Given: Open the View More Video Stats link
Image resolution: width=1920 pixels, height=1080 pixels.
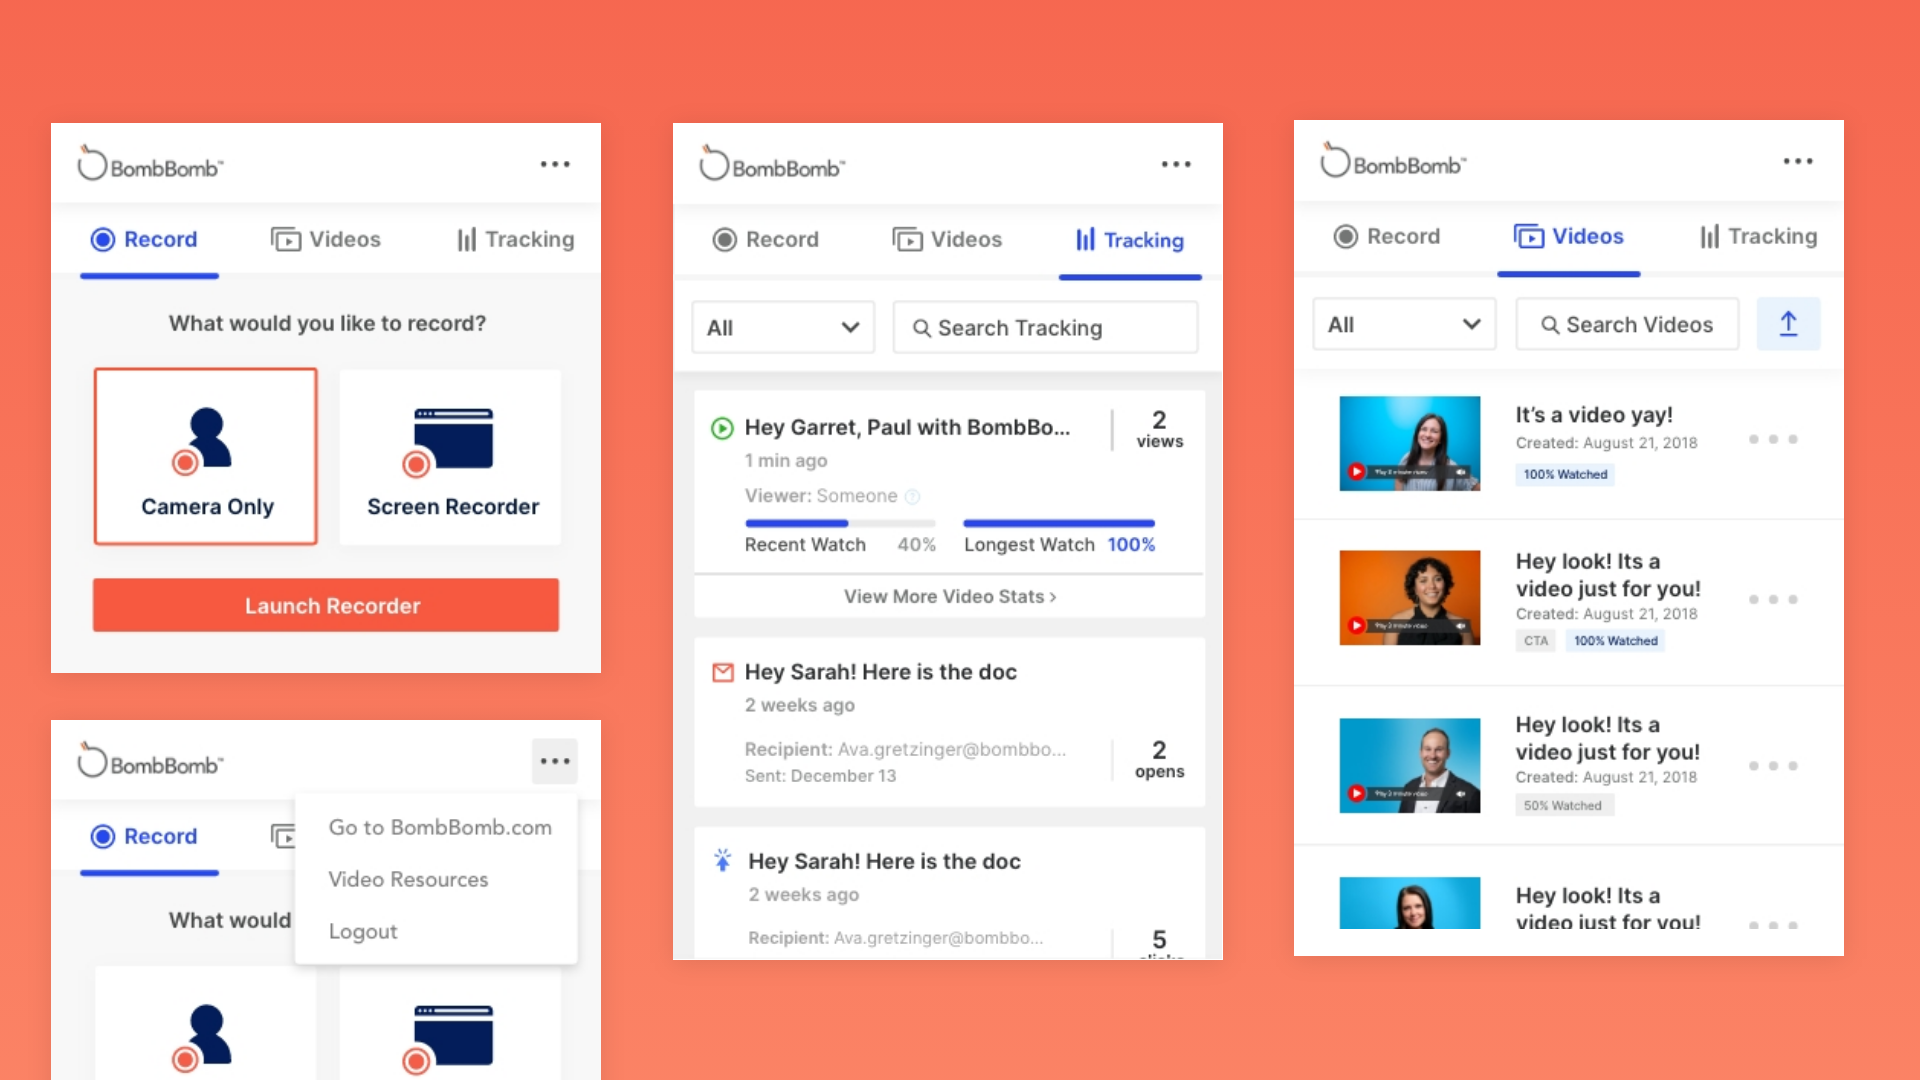Looking at the screenshot, I should pos(950,597).
